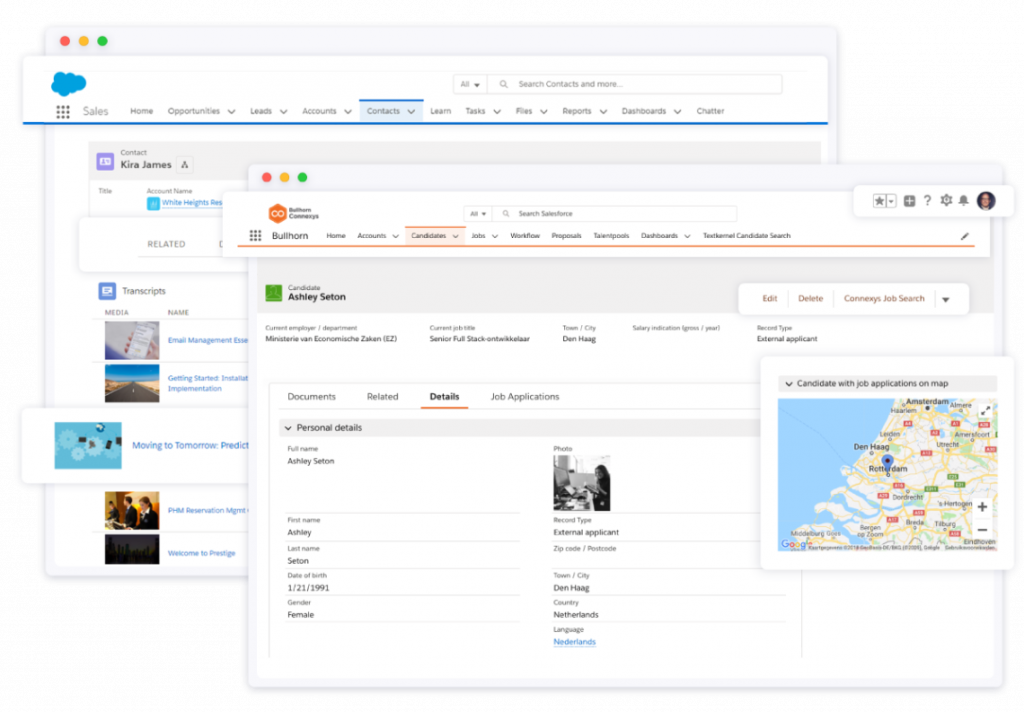1024x712 pixels.
Task: Click the App Launcher waffle icon next to Bullhorn
Action: pos(258,235)
